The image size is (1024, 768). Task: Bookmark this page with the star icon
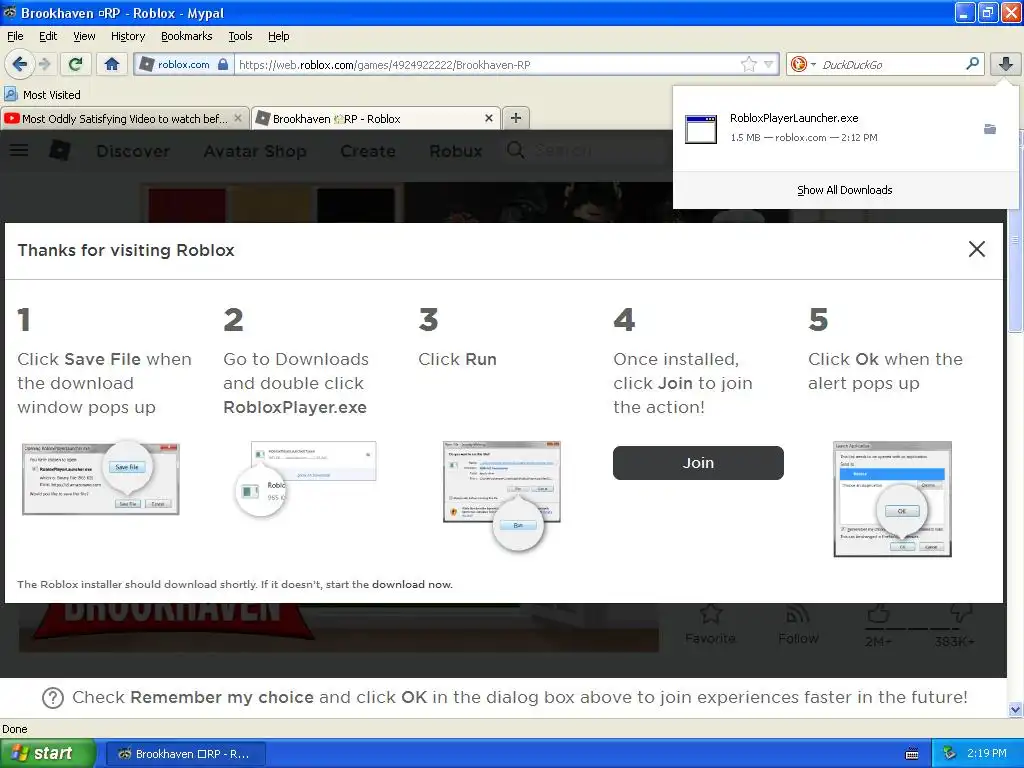click(x=748, y=64)
